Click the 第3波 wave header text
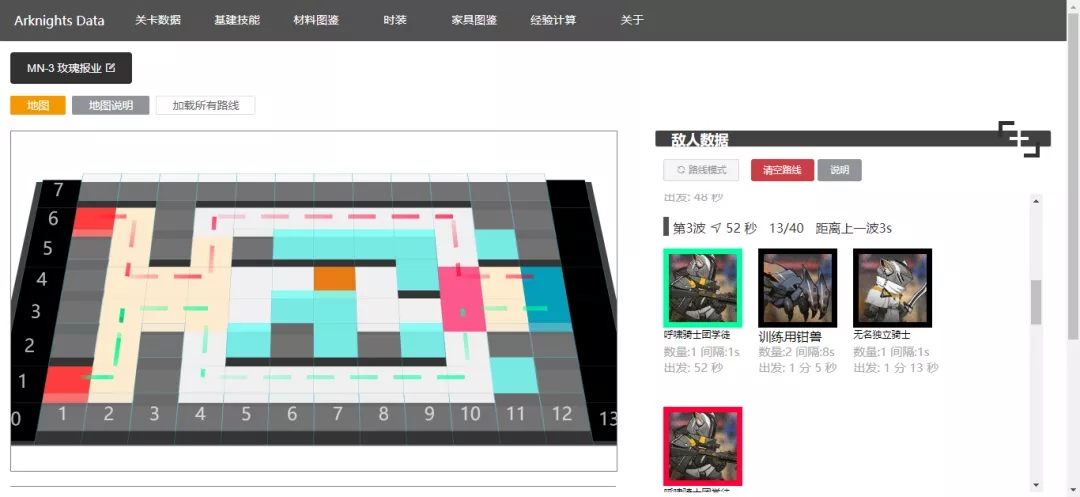The height and width of the screenshot is (497, 1080). pos(689,228)
